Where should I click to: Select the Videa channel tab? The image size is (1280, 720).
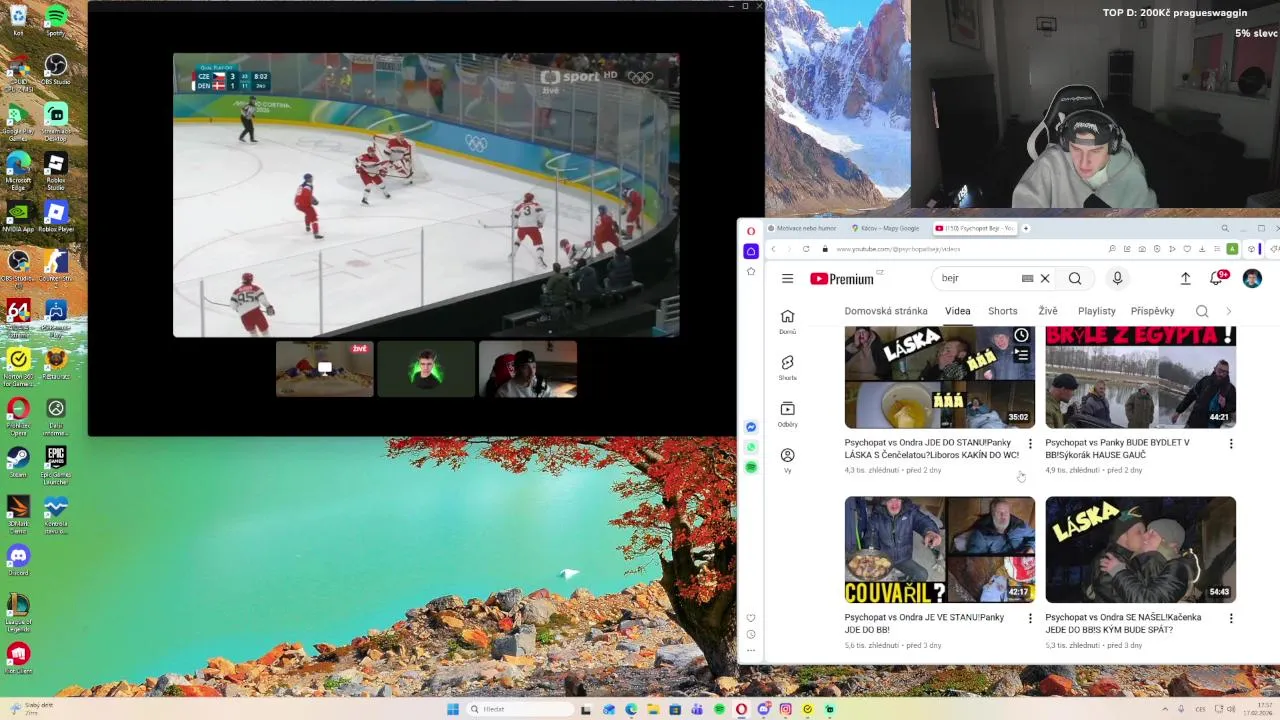958,311
